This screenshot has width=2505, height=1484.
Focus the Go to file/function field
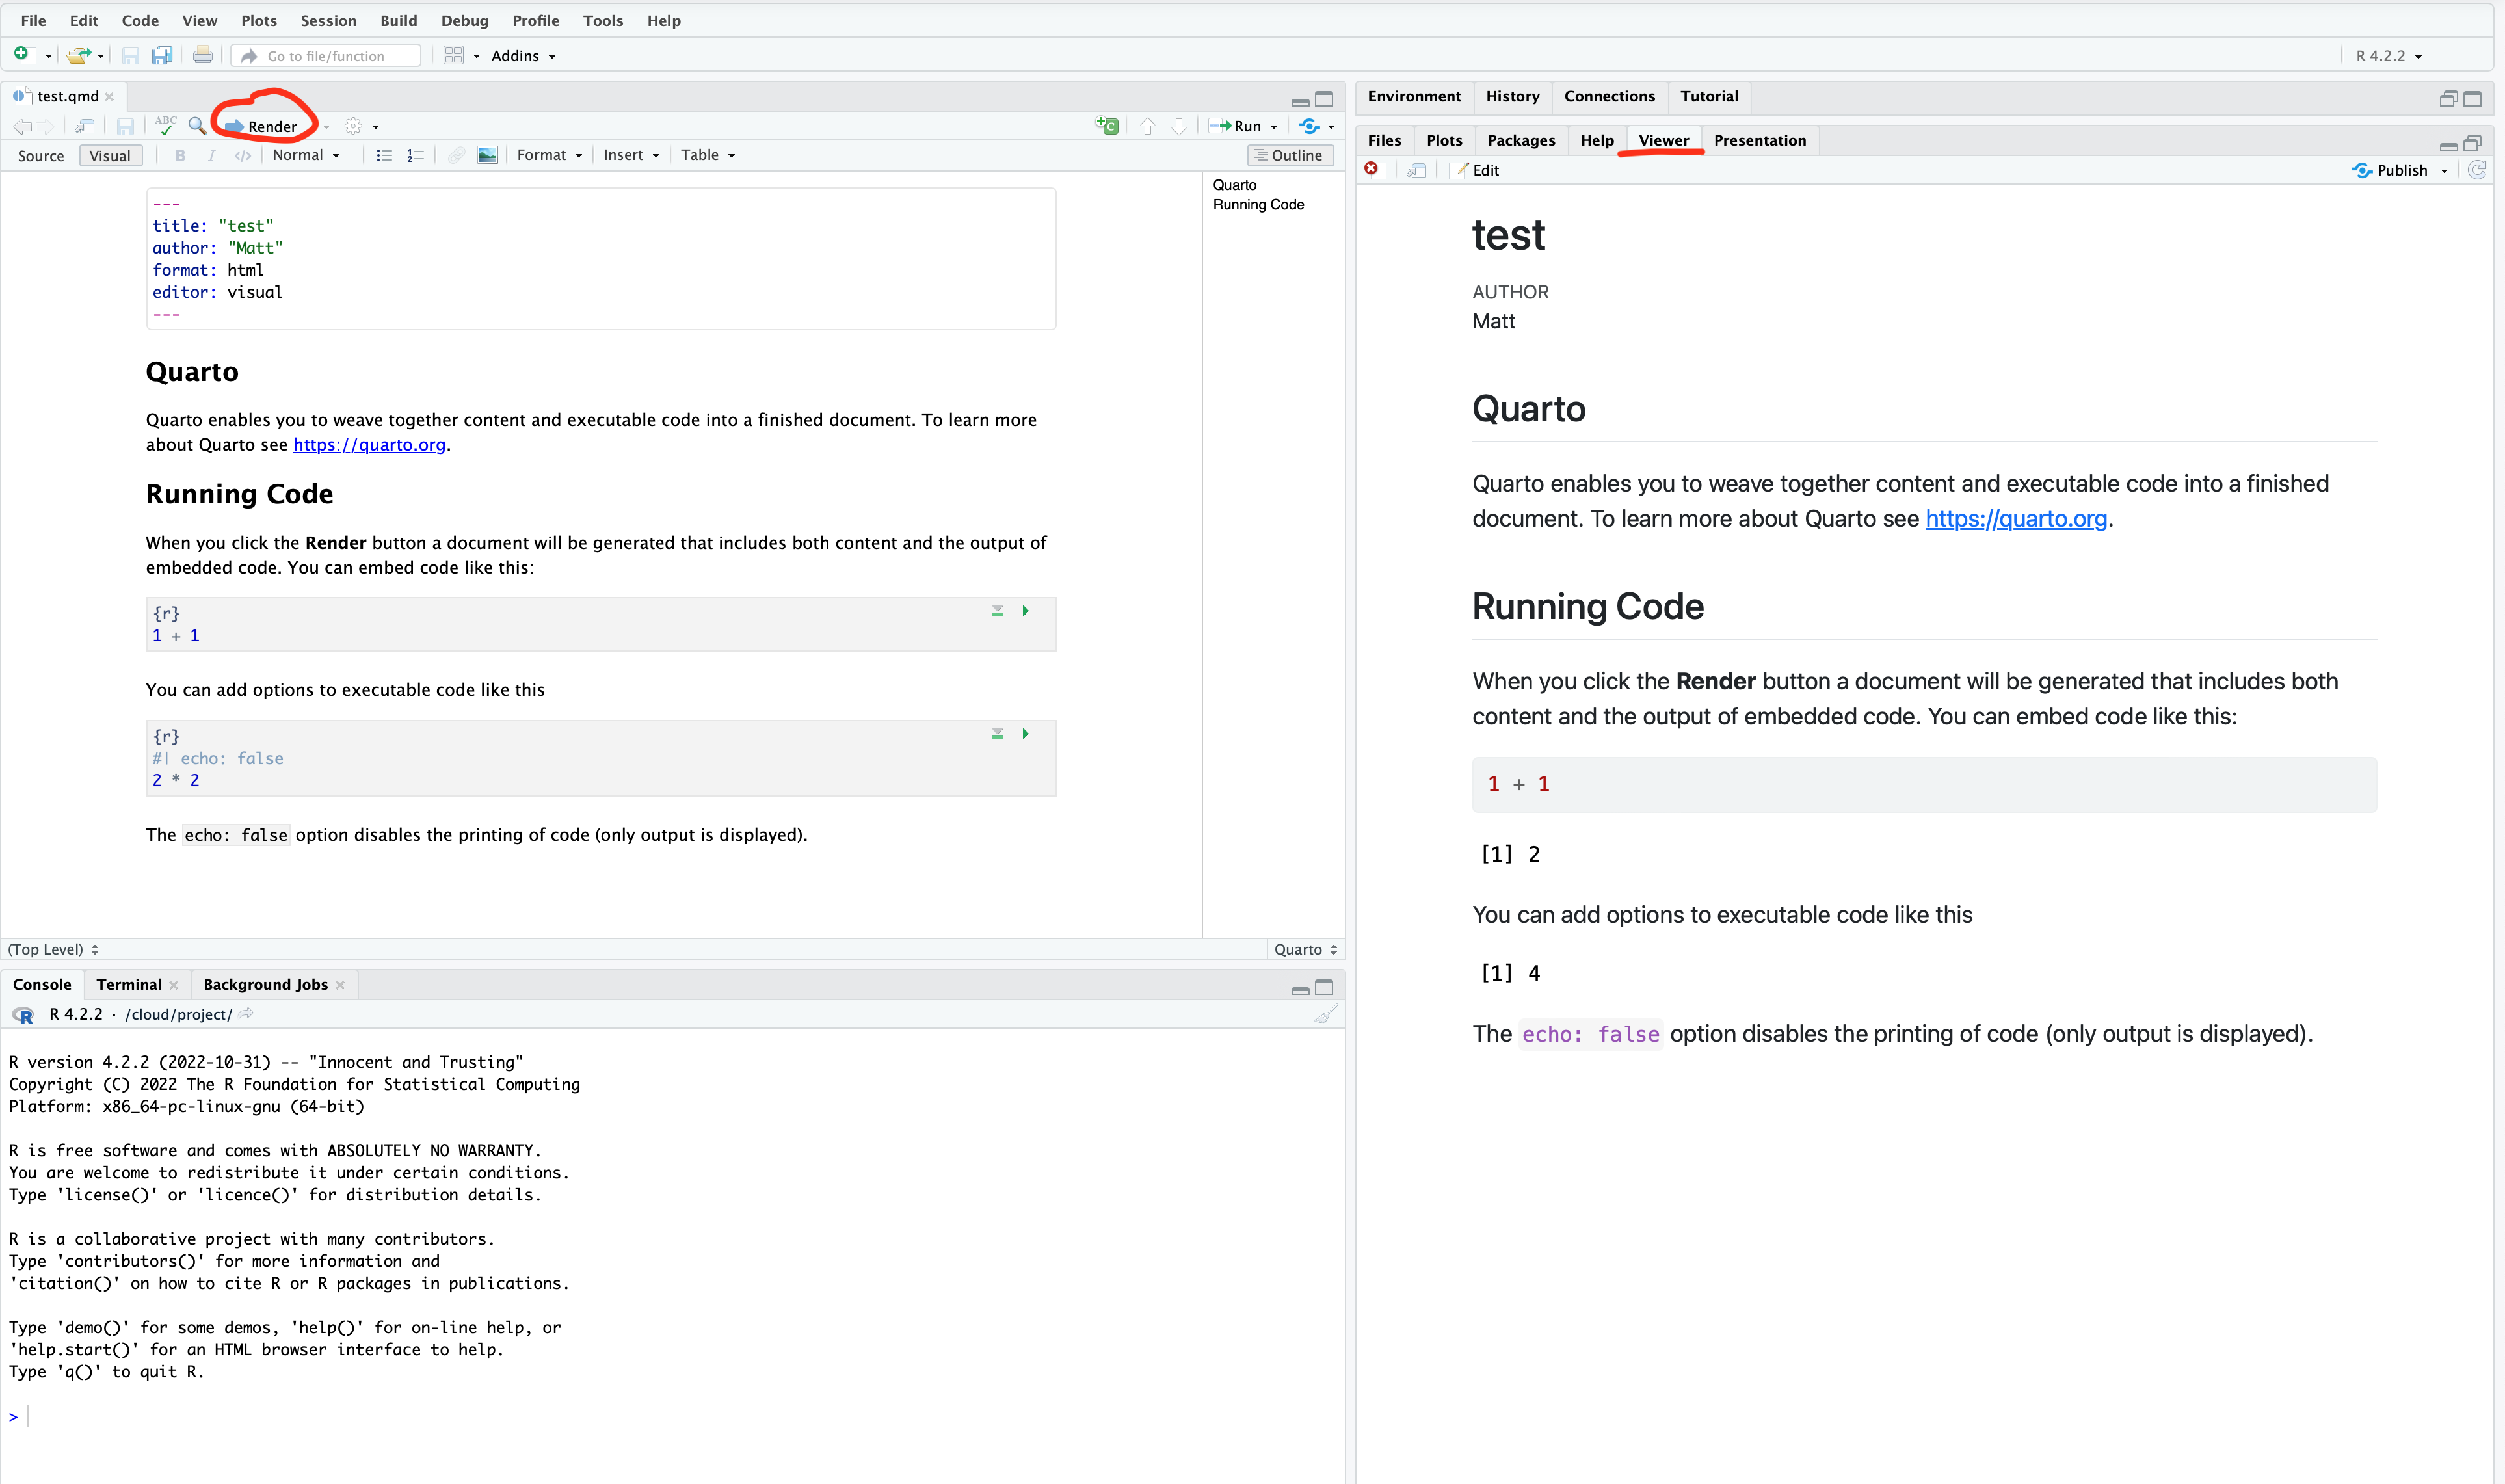326,56
